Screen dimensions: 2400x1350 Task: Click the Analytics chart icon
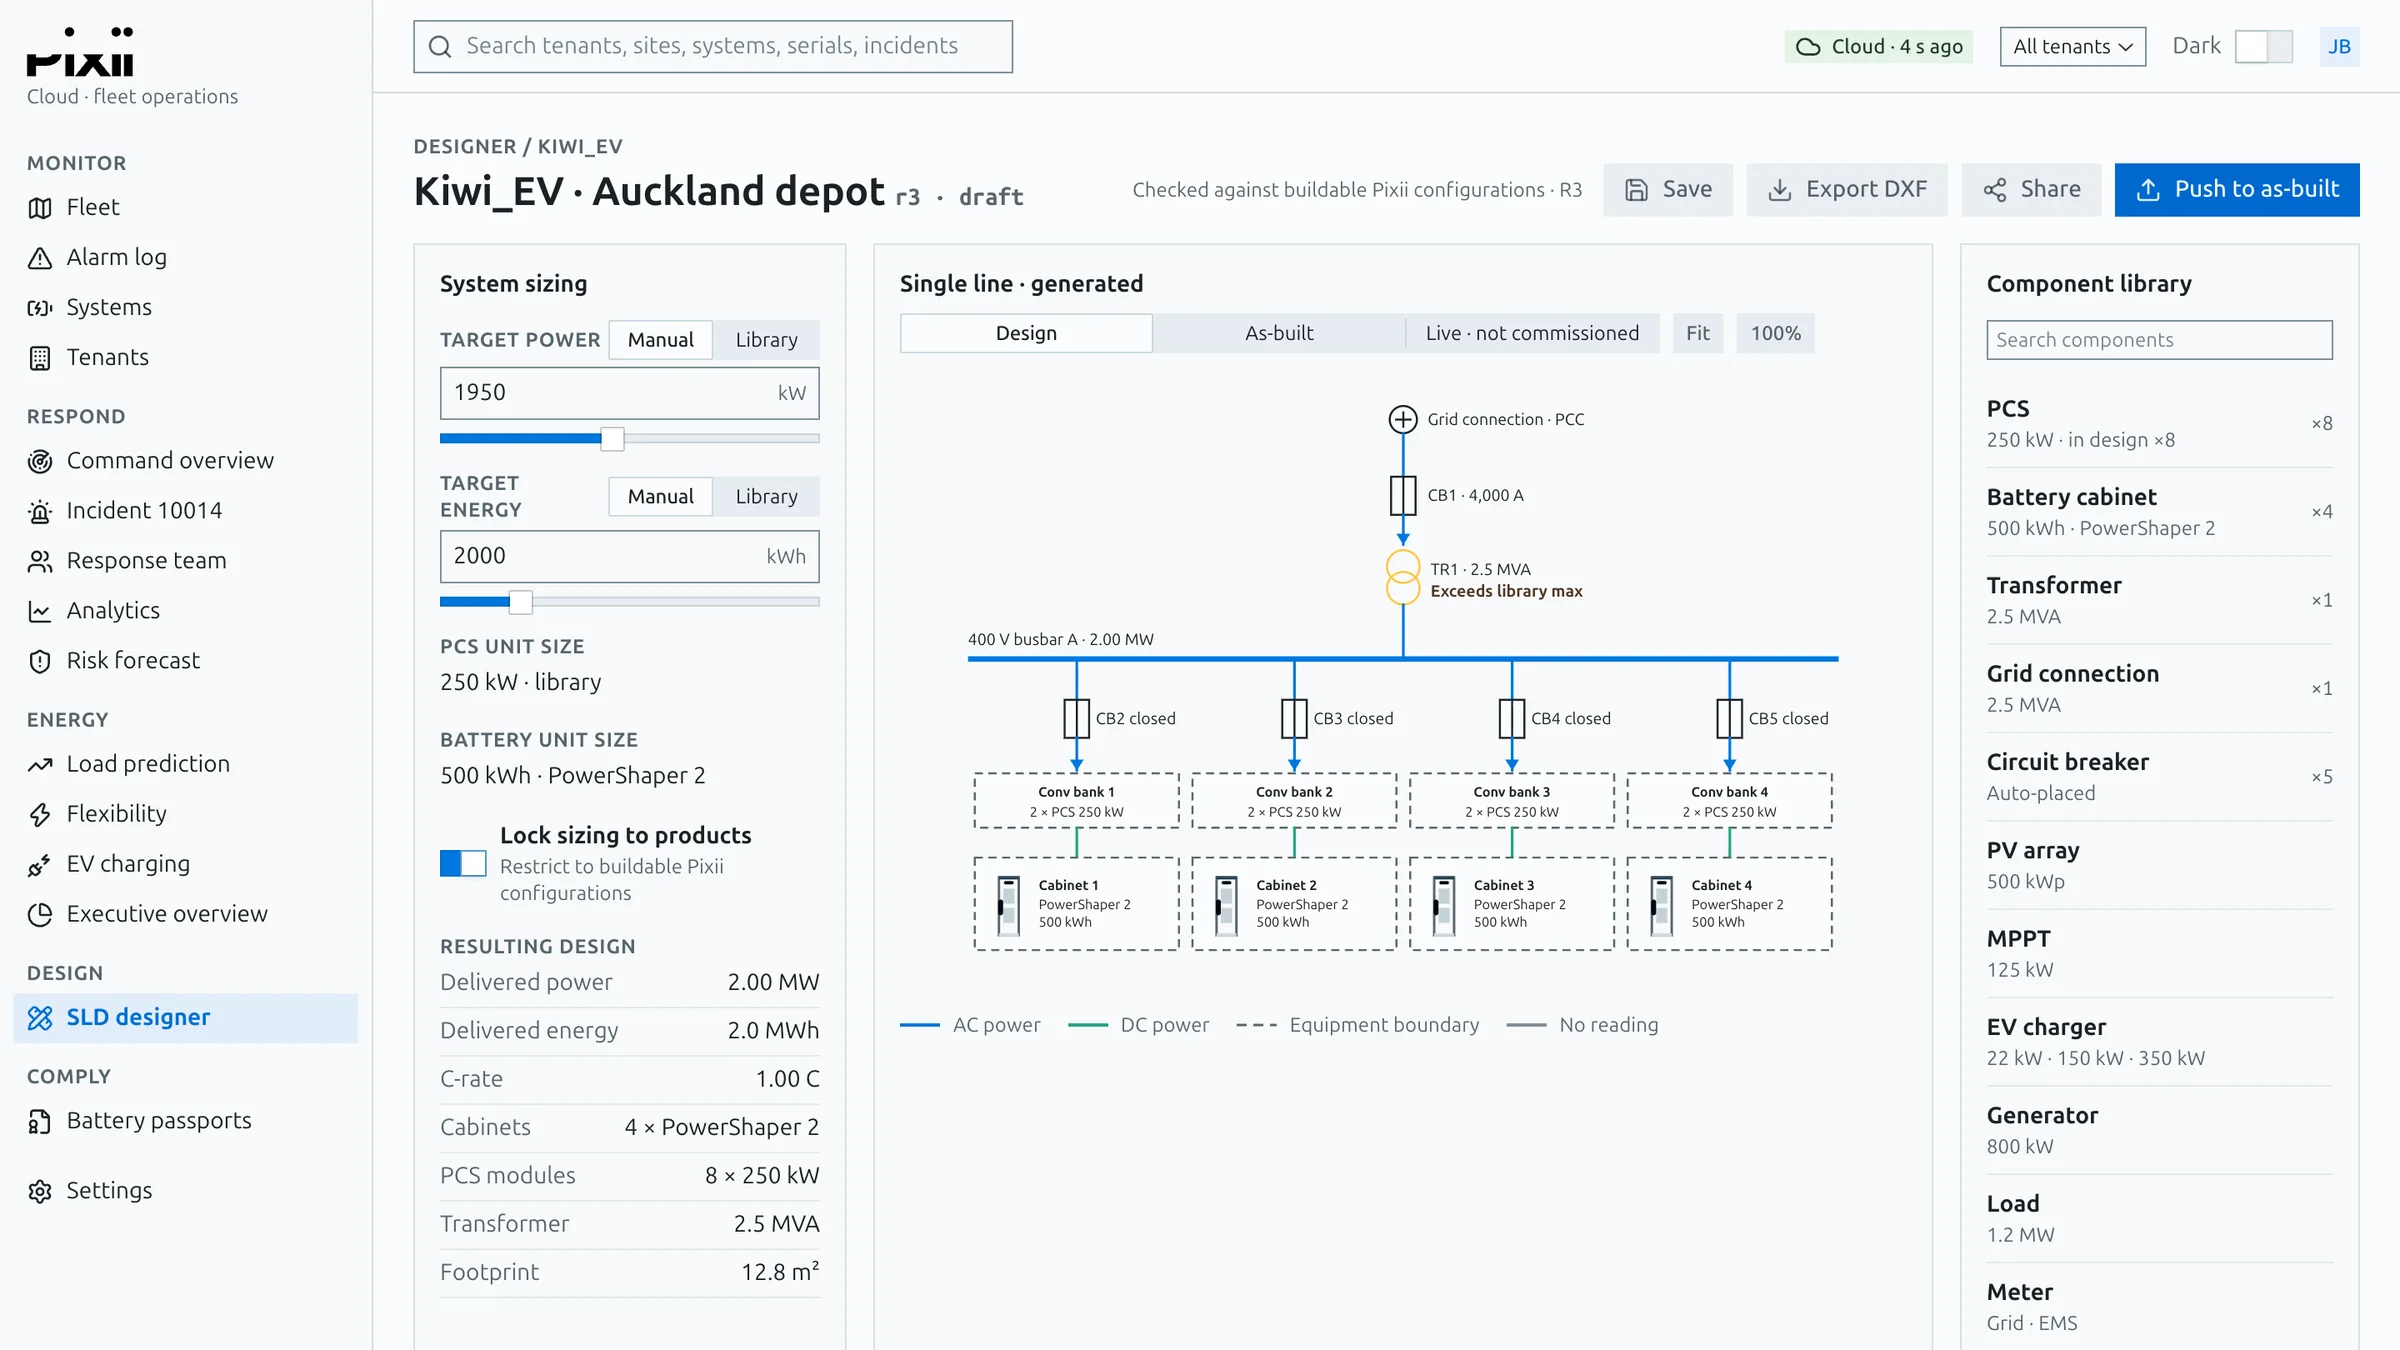click(x=40, y=611)
